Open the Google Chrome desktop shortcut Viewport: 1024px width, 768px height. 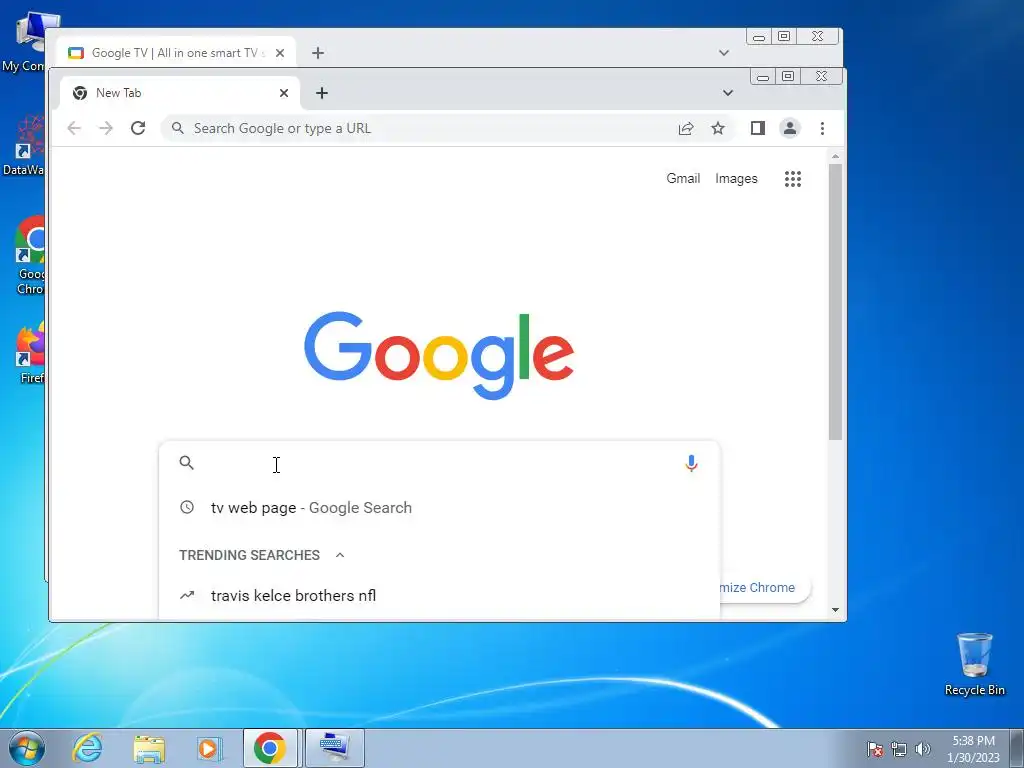click(30, 255)
